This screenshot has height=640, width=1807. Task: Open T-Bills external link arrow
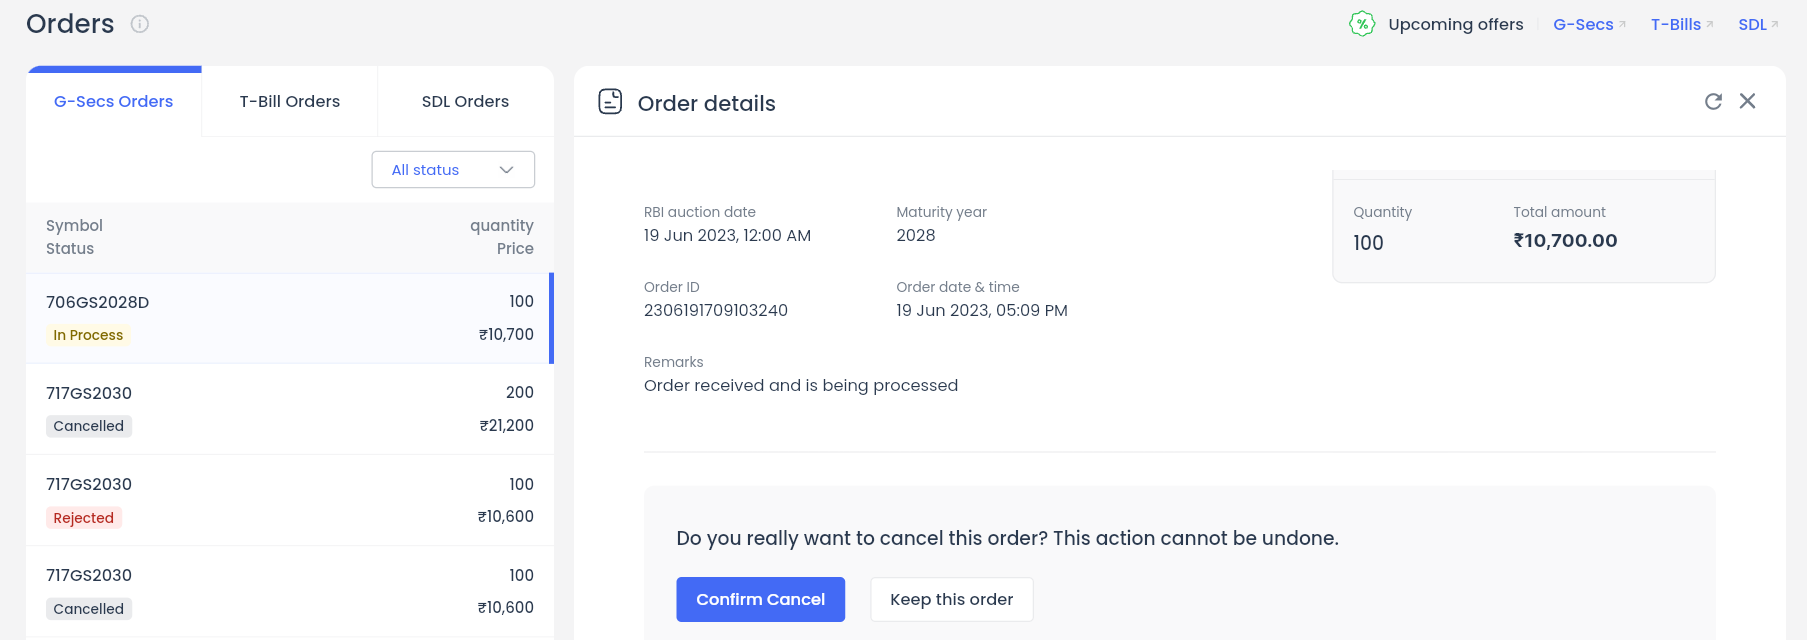(x=1710, y=24)
